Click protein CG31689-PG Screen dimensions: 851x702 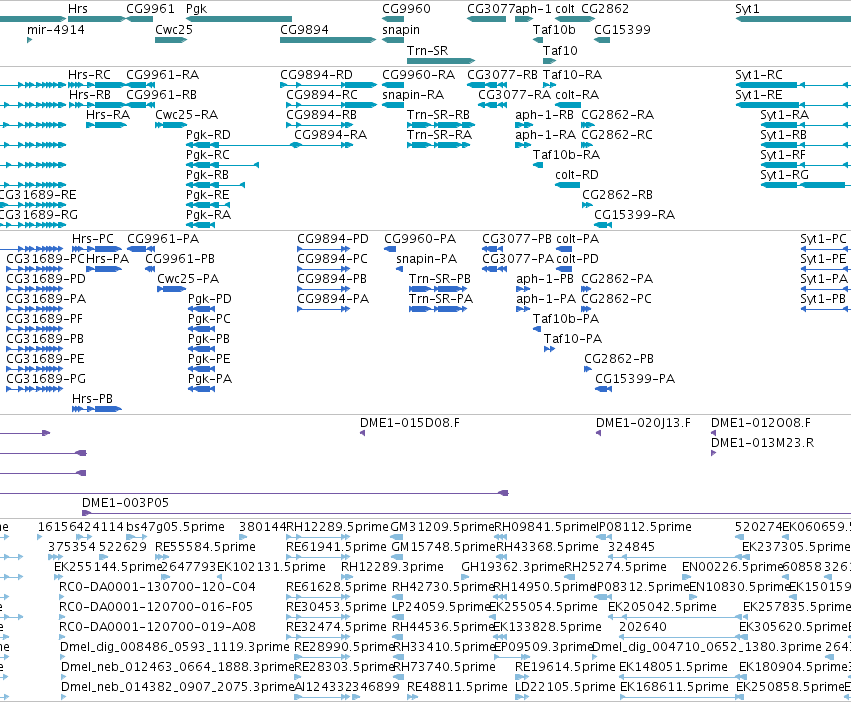click(x=46, y=379)
